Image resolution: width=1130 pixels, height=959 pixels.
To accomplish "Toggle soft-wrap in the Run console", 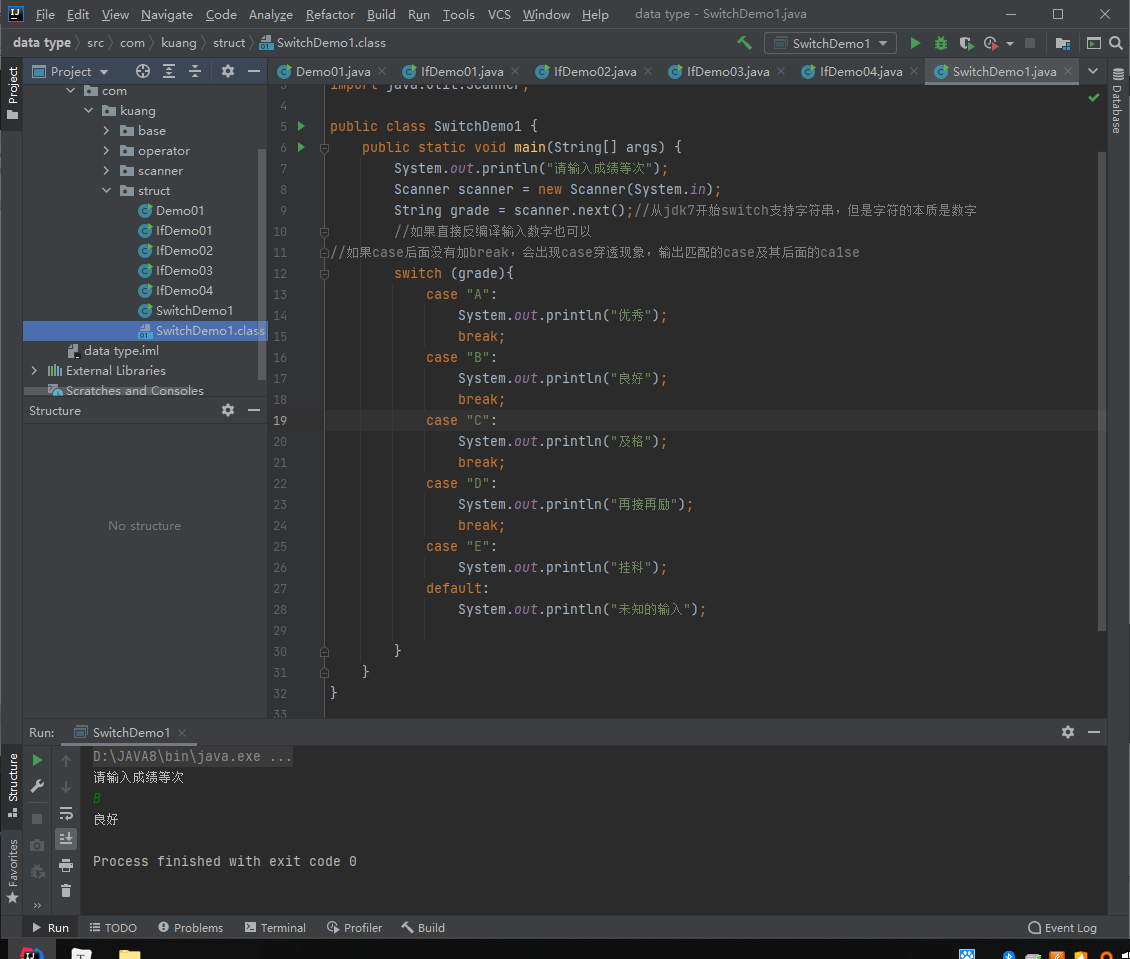I will tap(66, 813).
